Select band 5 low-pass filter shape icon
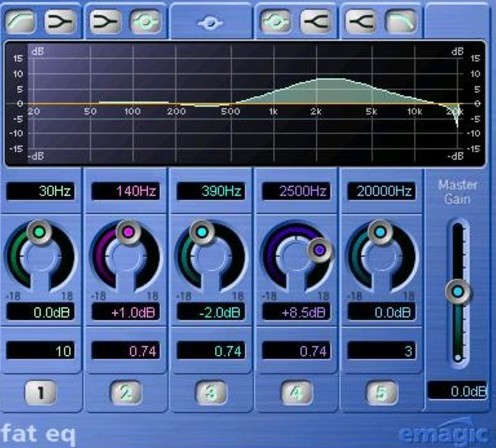 [x=401, y=21]
